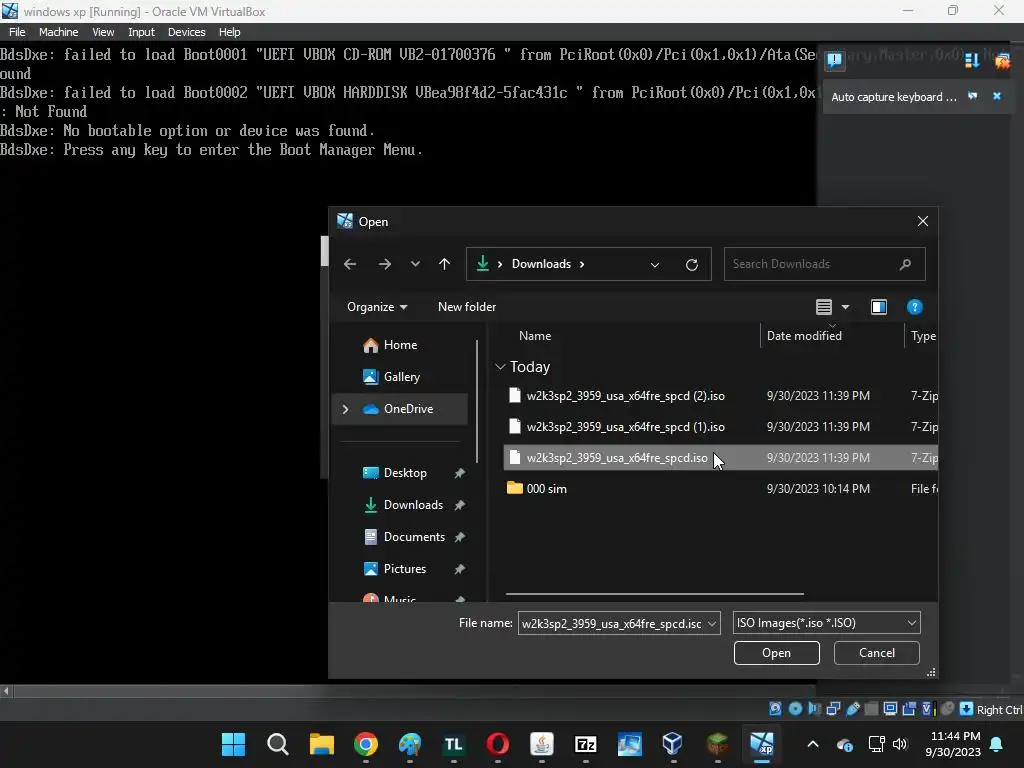This screenshot has height=768, width=1024.
Task: Click the hard disk activity status icon
Action: [x=775, y=709]
